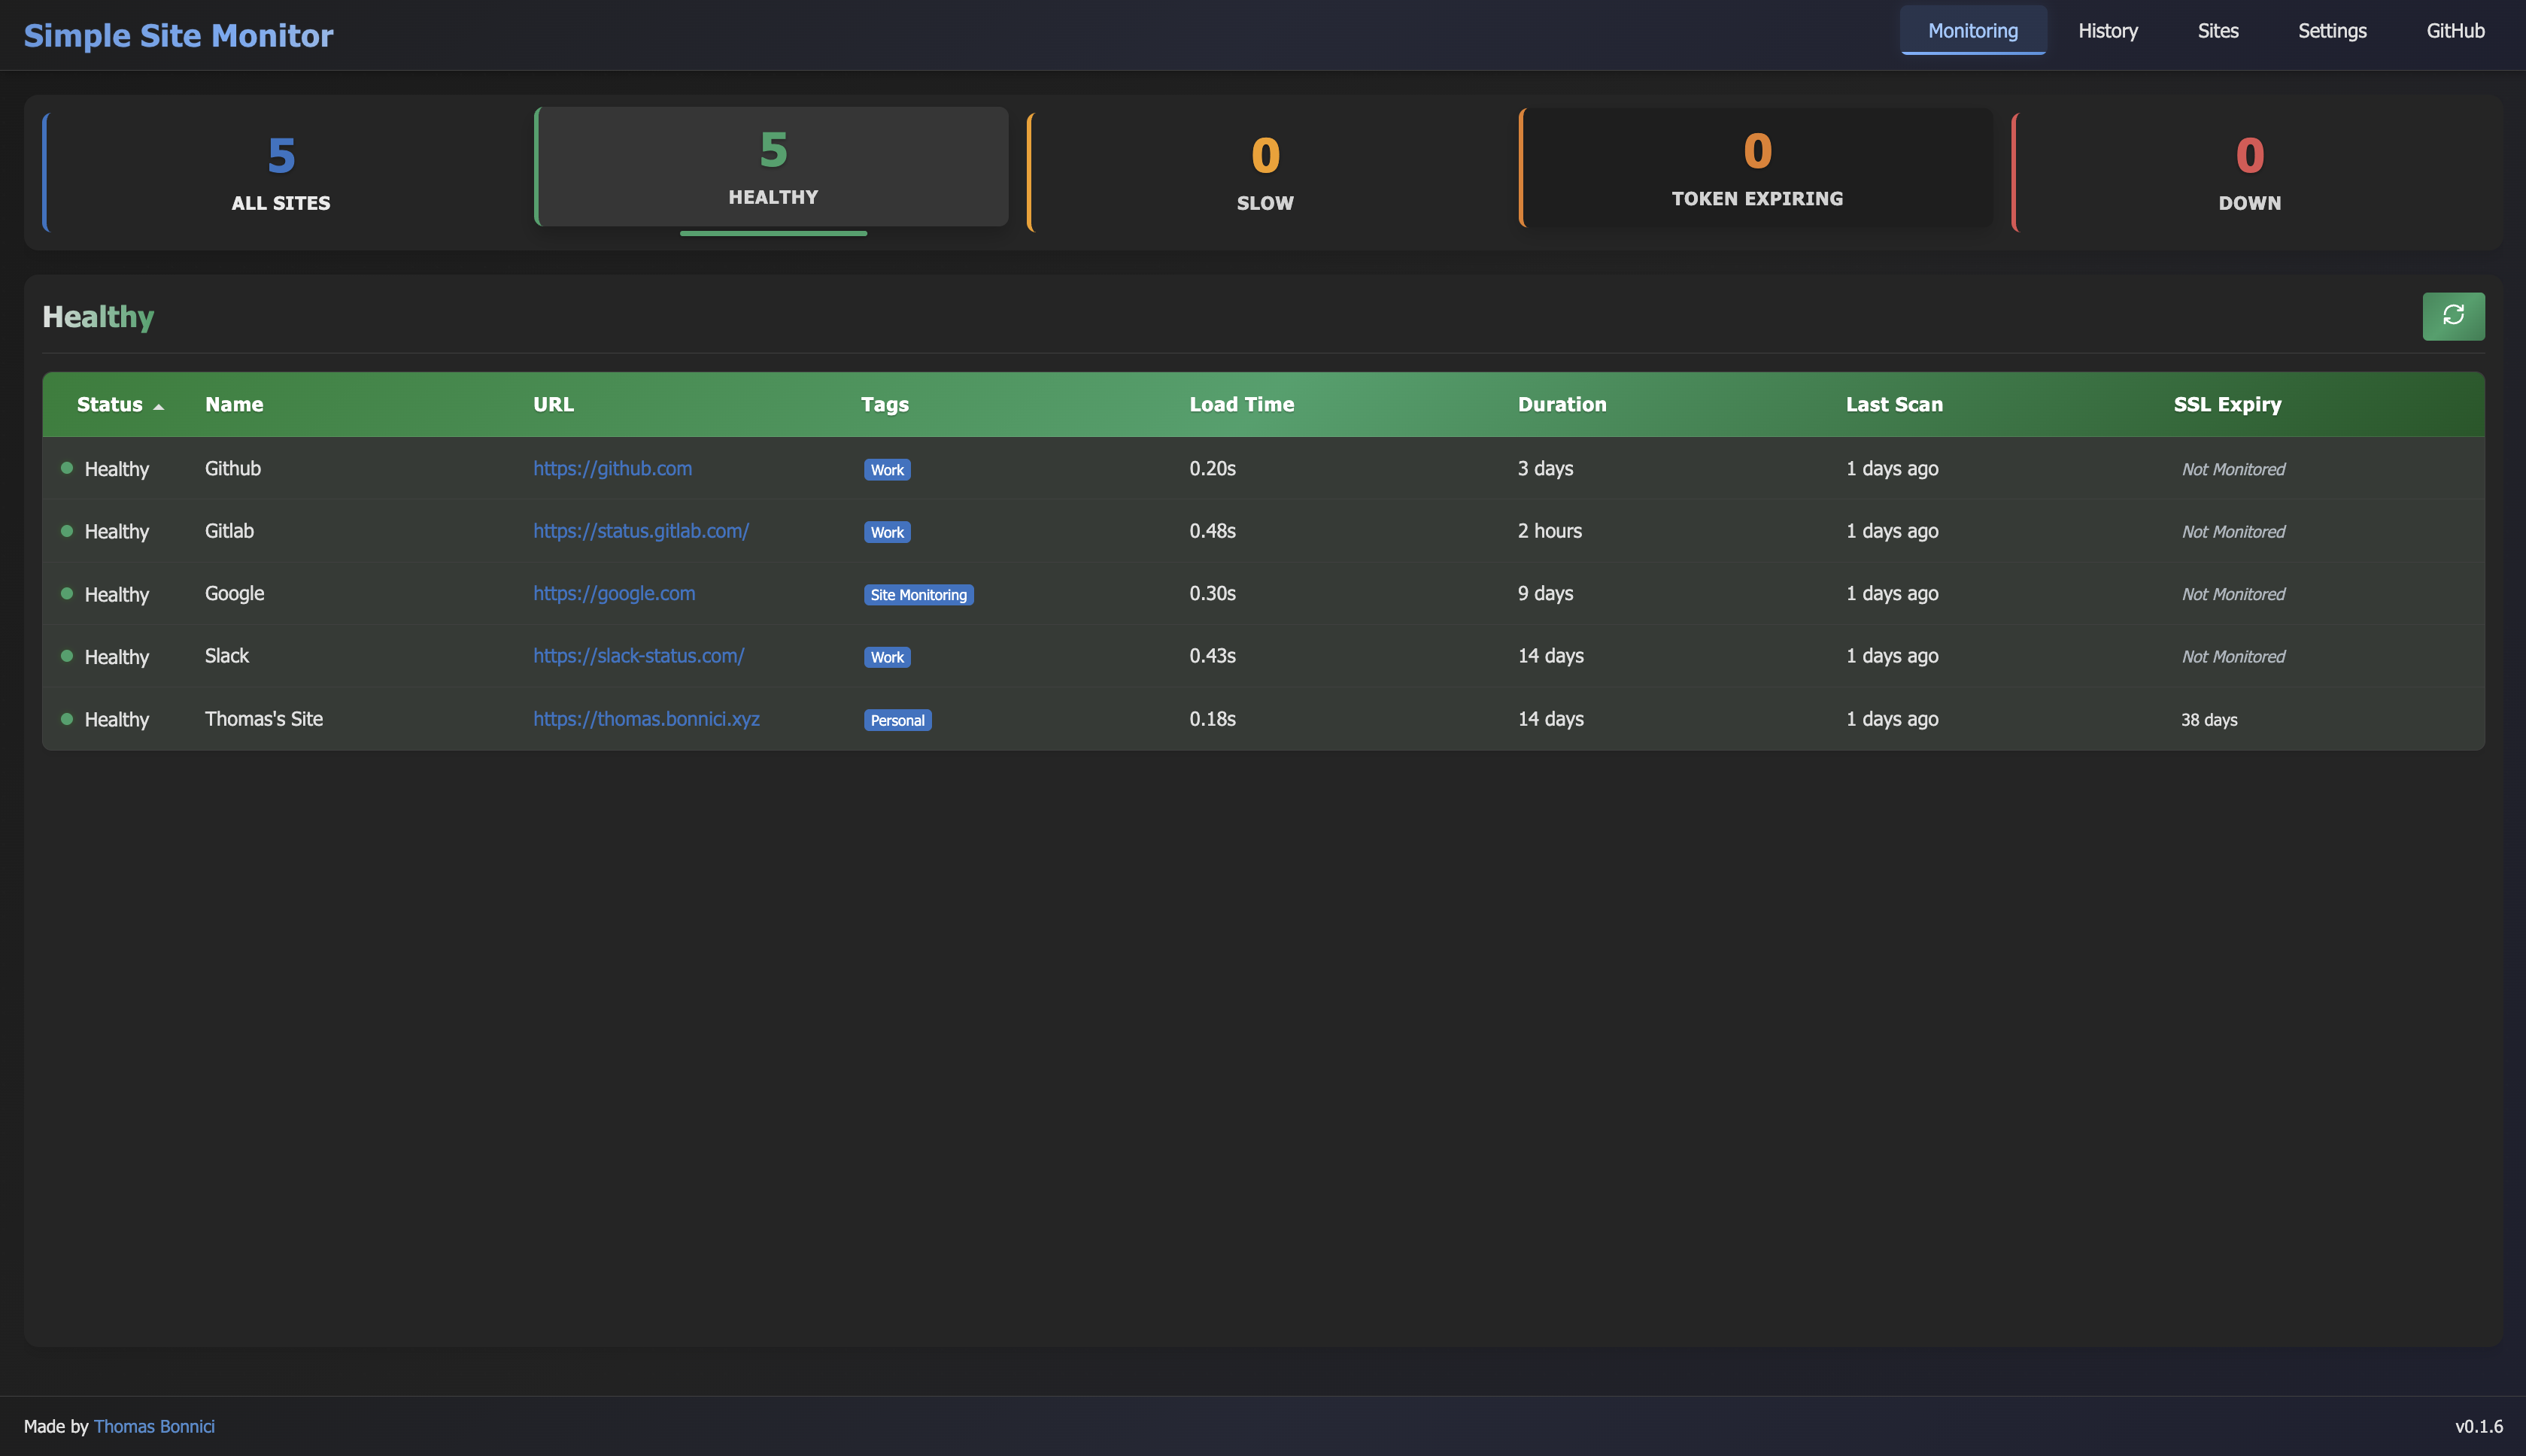The height and width of the screenshot is (1456, 2526).
Task: Click the Site Monitoring tag on Google row
Action: tap(918, 595)
